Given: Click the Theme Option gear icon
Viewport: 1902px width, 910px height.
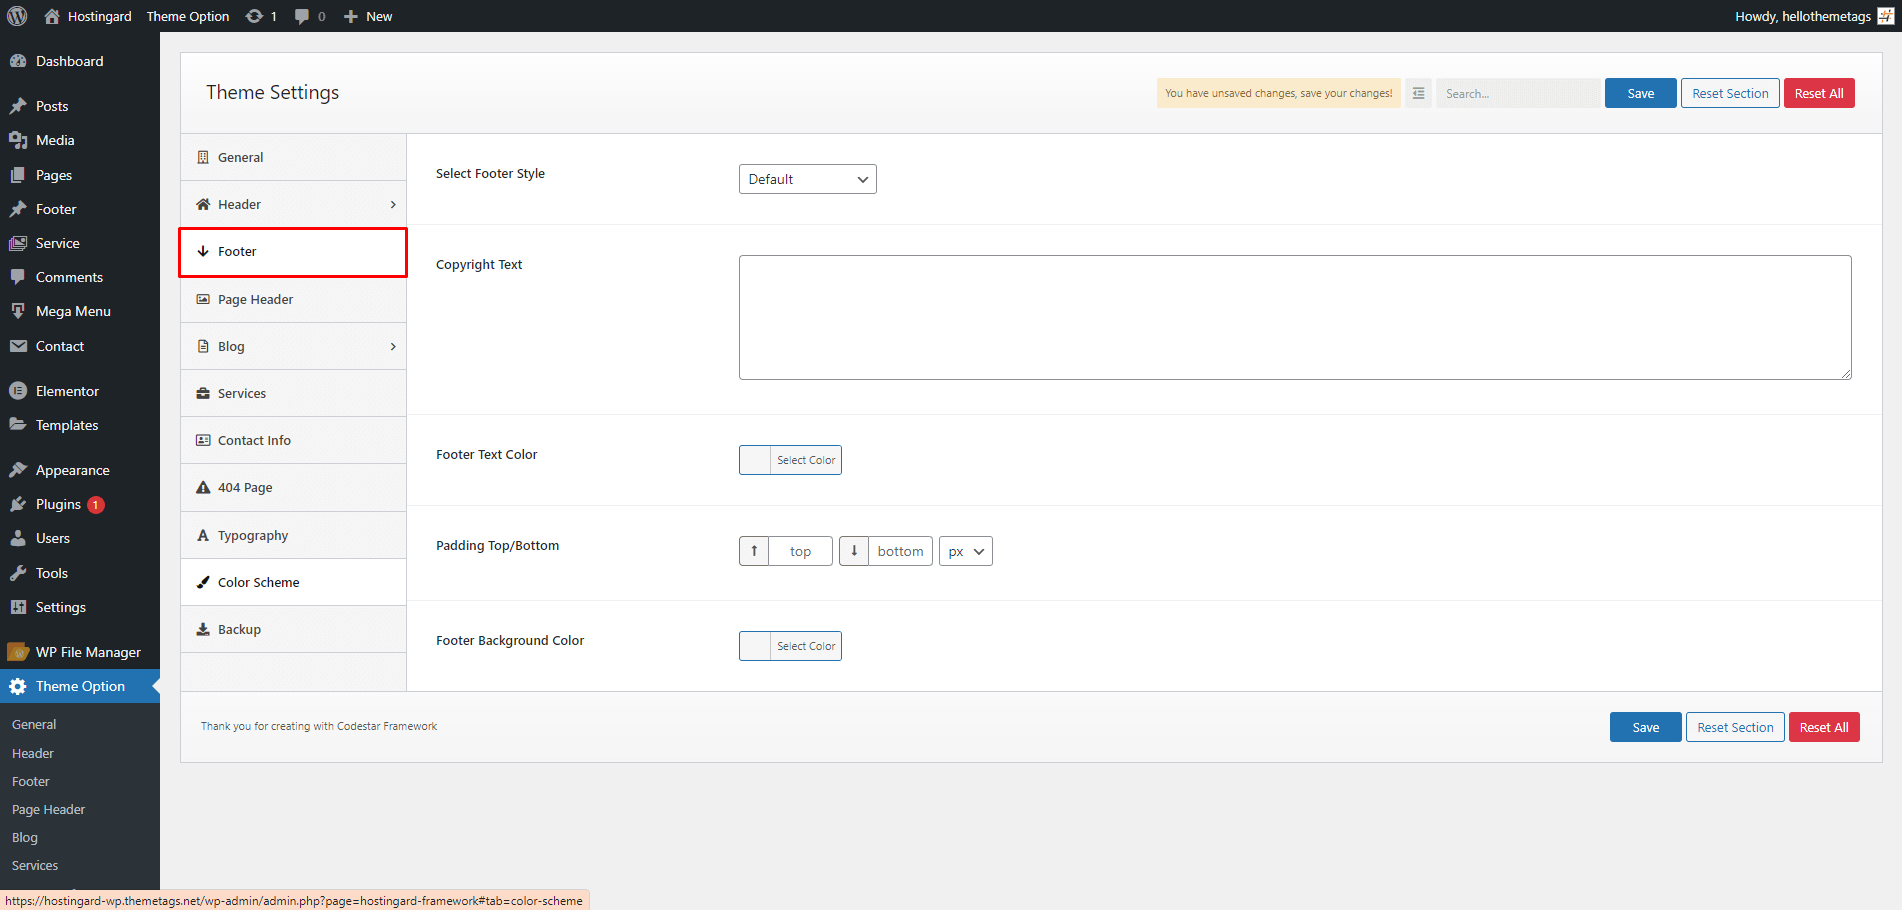Looking at the screenshot, I should pos(18,686).
